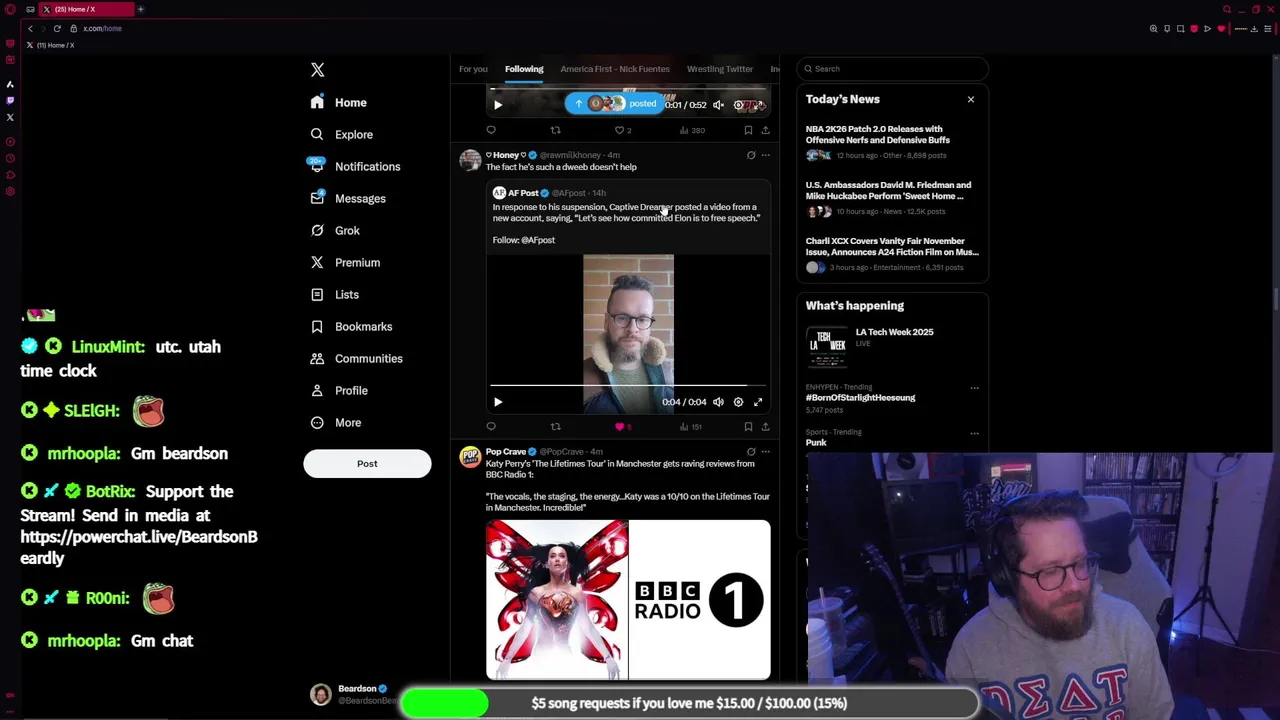1280x720 pixels.
Task: Click Grok icon on Pop Crave post
Action: pyautogui.click(x=751, y=452)
